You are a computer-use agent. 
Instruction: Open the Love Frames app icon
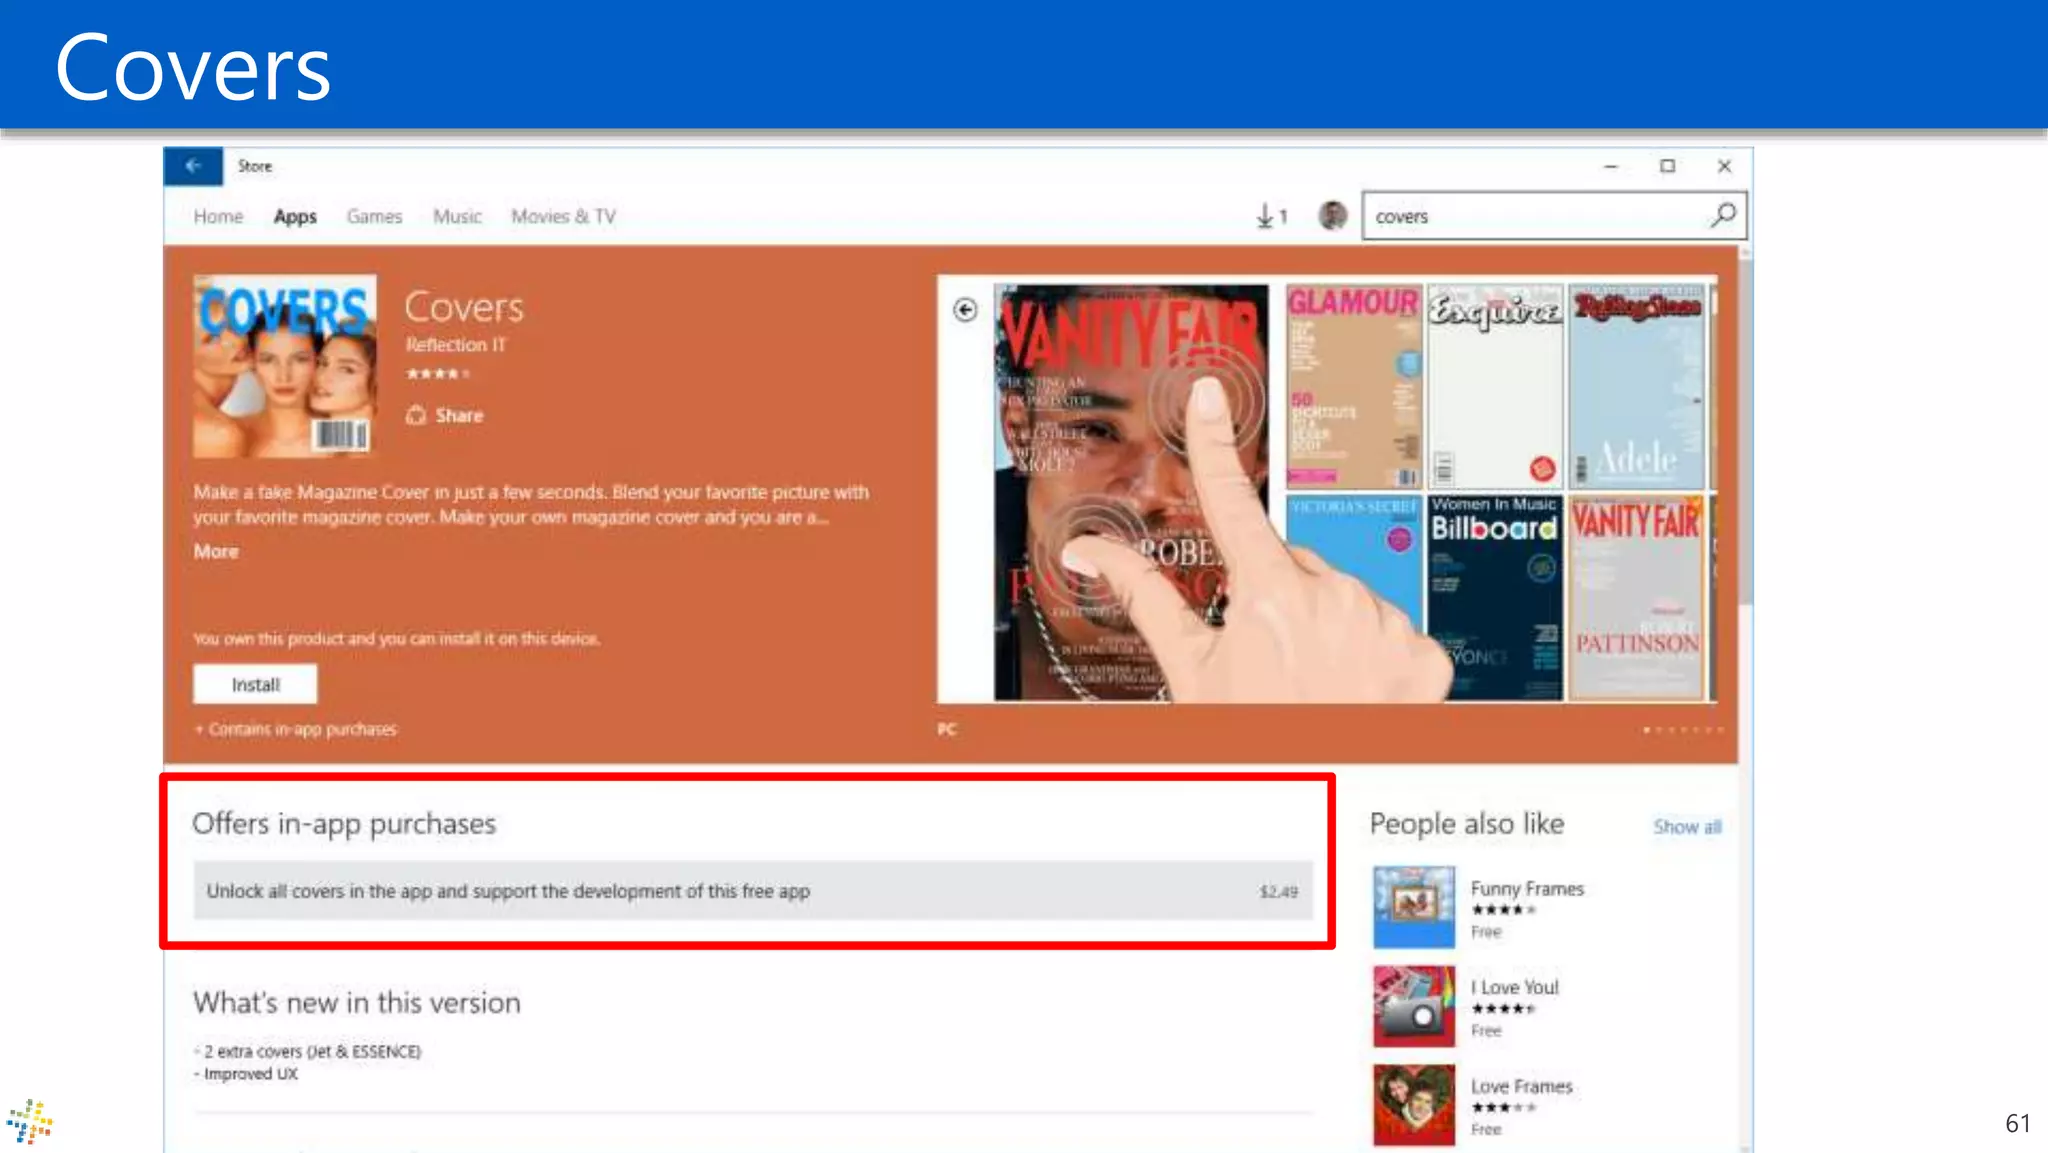point(1413,1105)
